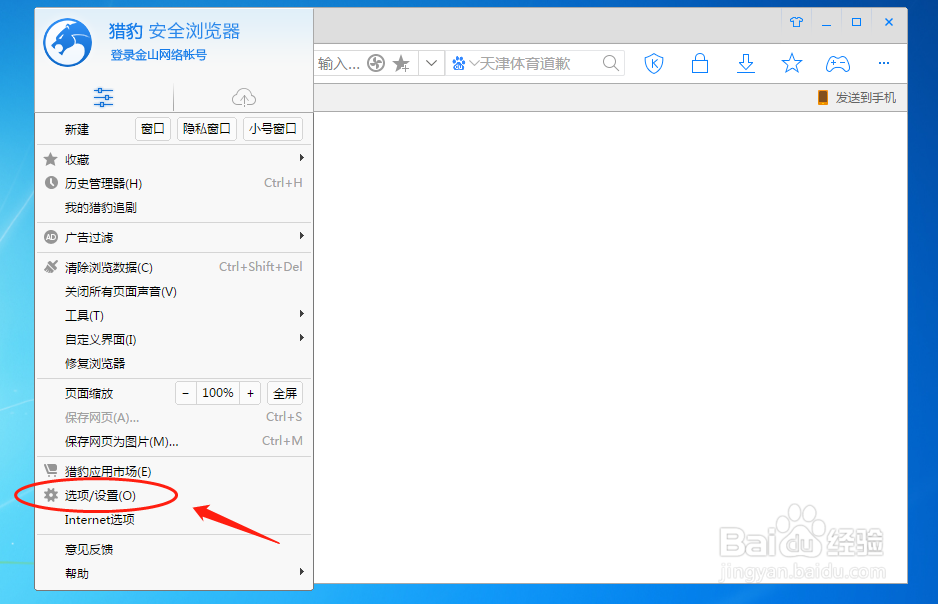The width and height of the screenshot is (938, 604).
Task: Expand 自定义界面(I) submenu
Action: 174,339
